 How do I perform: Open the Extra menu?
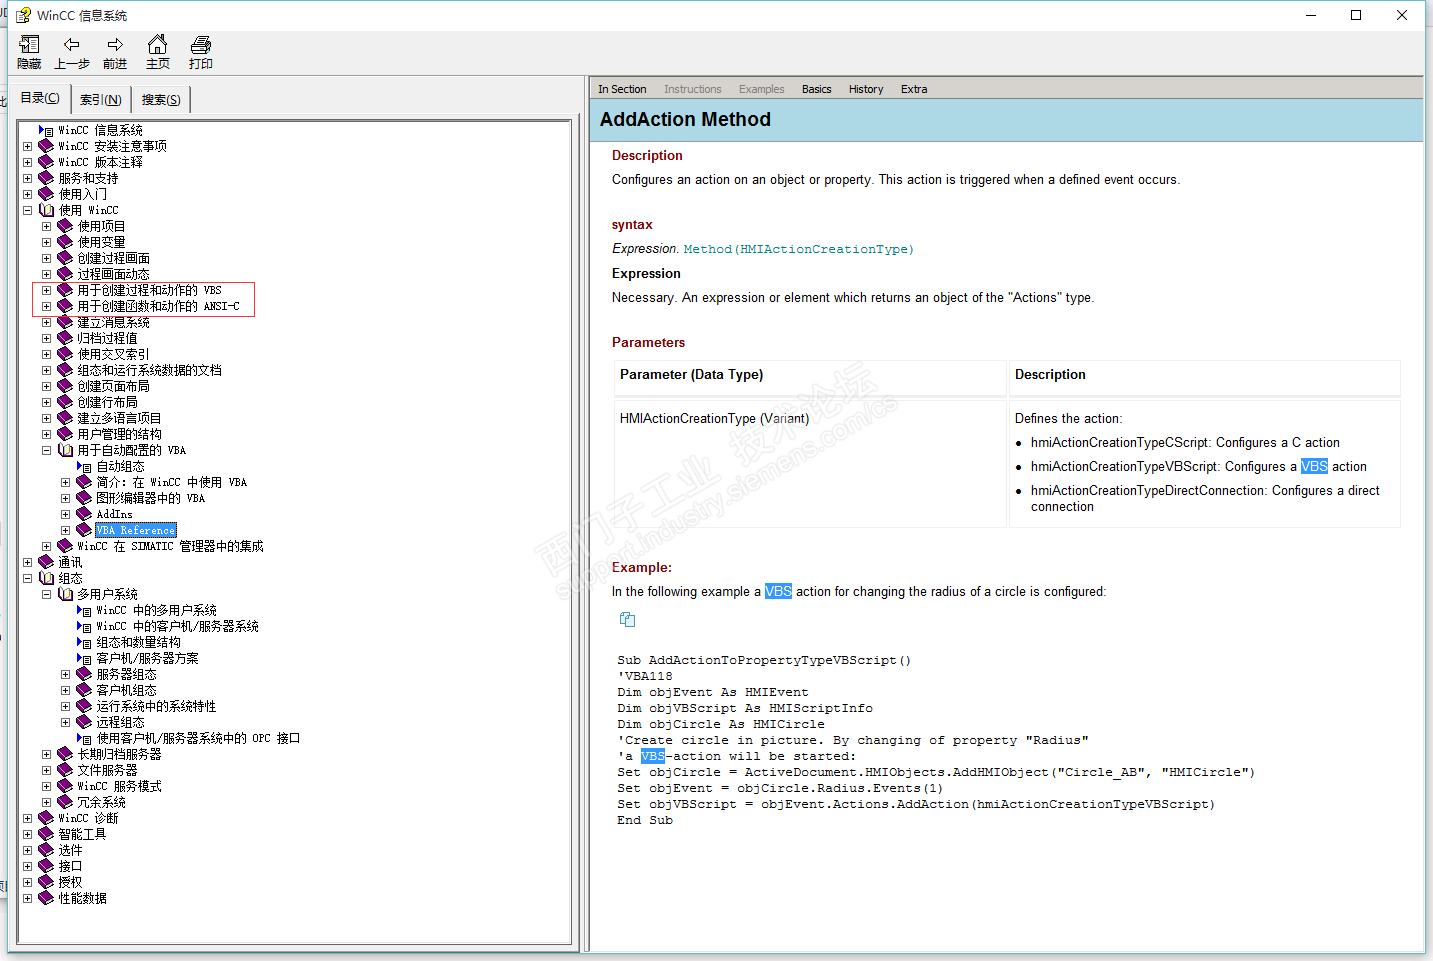point(914,89)
